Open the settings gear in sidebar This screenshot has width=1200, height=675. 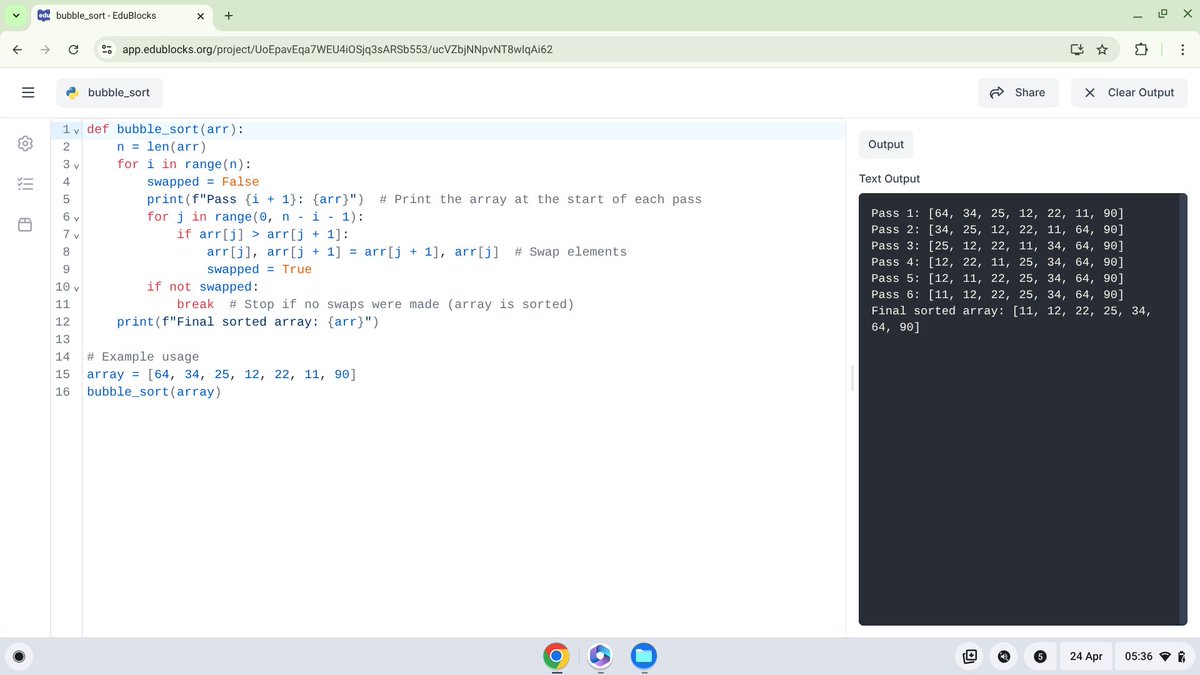tap(26, 144)
